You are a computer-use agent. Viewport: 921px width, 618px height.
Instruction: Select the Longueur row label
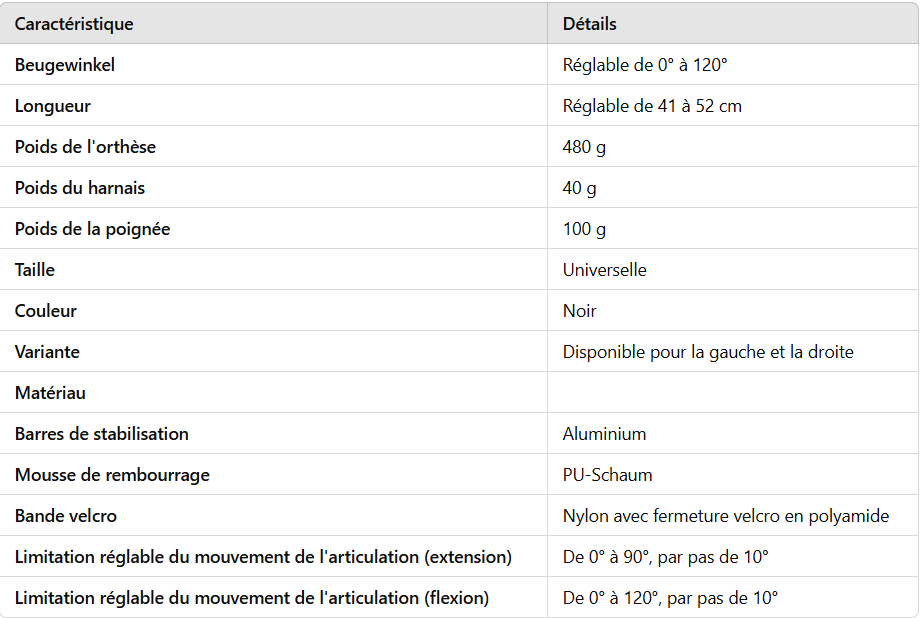[53, 106]
